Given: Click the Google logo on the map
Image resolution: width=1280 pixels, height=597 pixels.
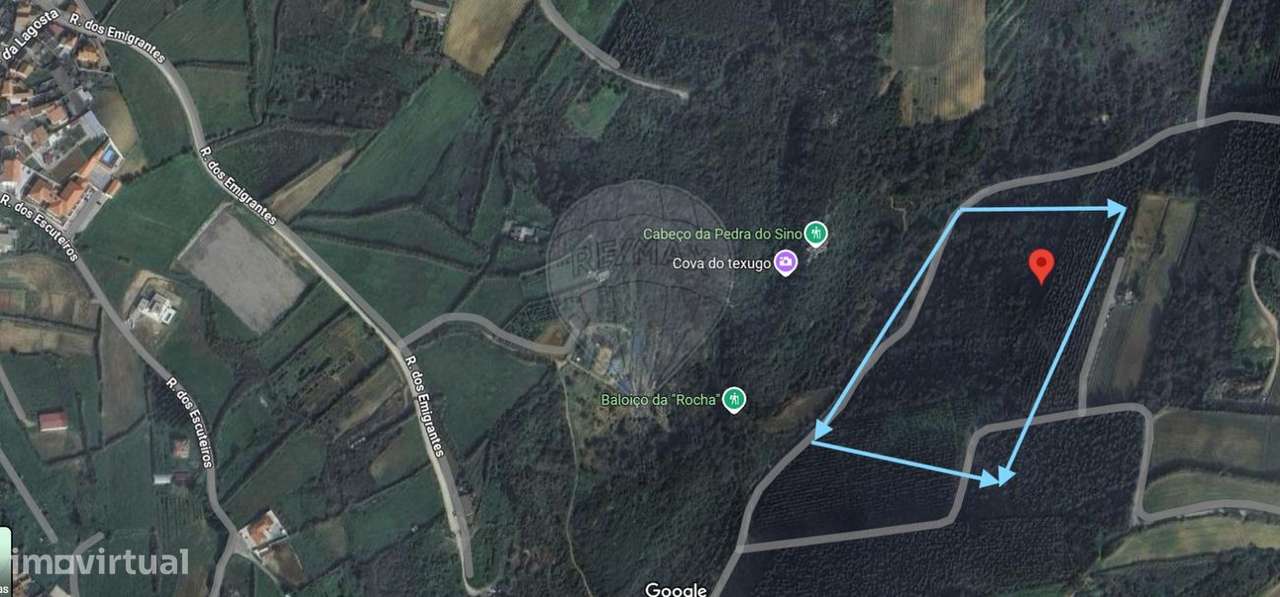Looking at the screenshot, I should (x=675, y=588).
